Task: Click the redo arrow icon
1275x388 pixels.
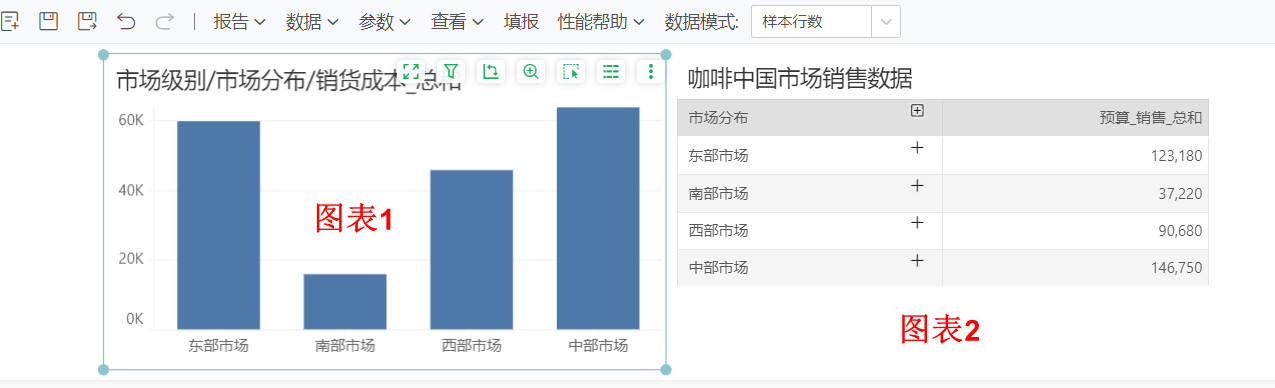Action: (x=164, y=21)
